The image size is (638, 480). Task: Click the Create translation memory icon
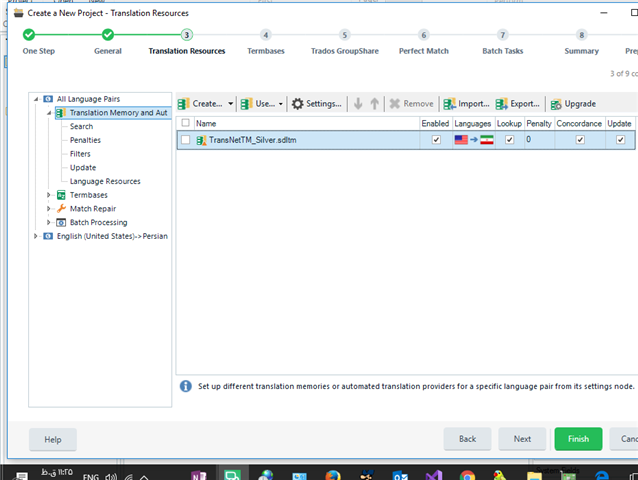pyautogui.click(x=184, y=104)
